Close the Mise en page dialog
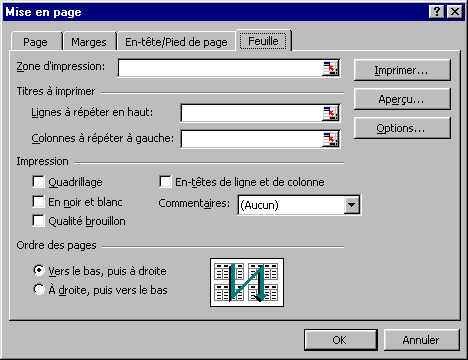The image size is (468, 360). (x=455, y=12)
